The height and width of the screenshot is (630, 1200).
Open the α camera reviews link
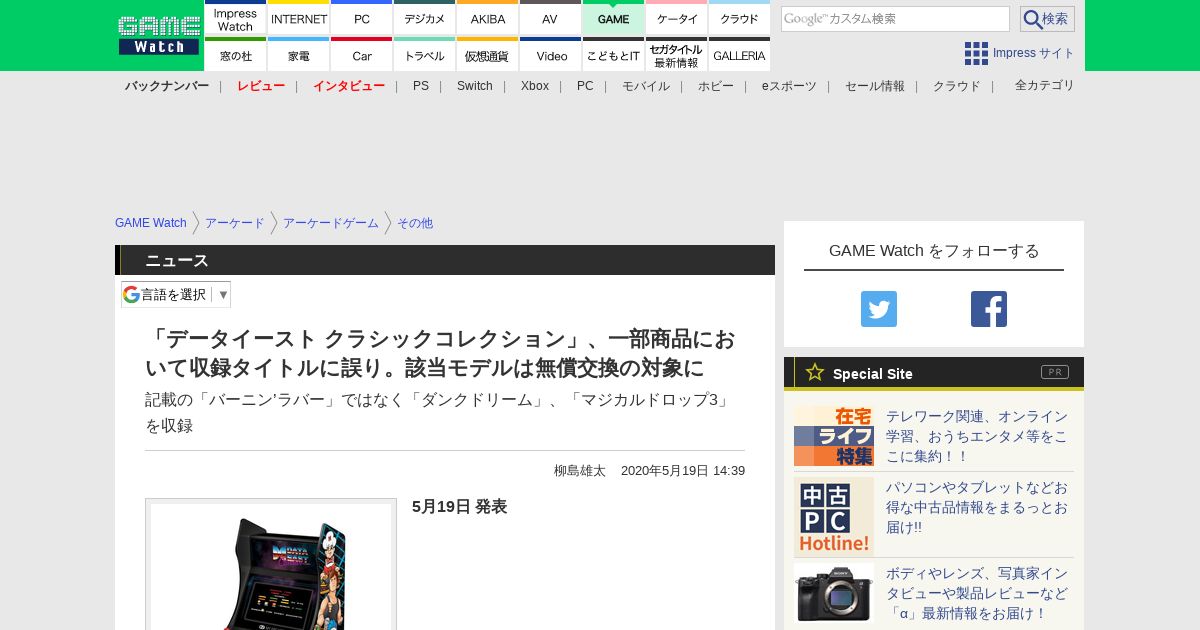point(977,593)
